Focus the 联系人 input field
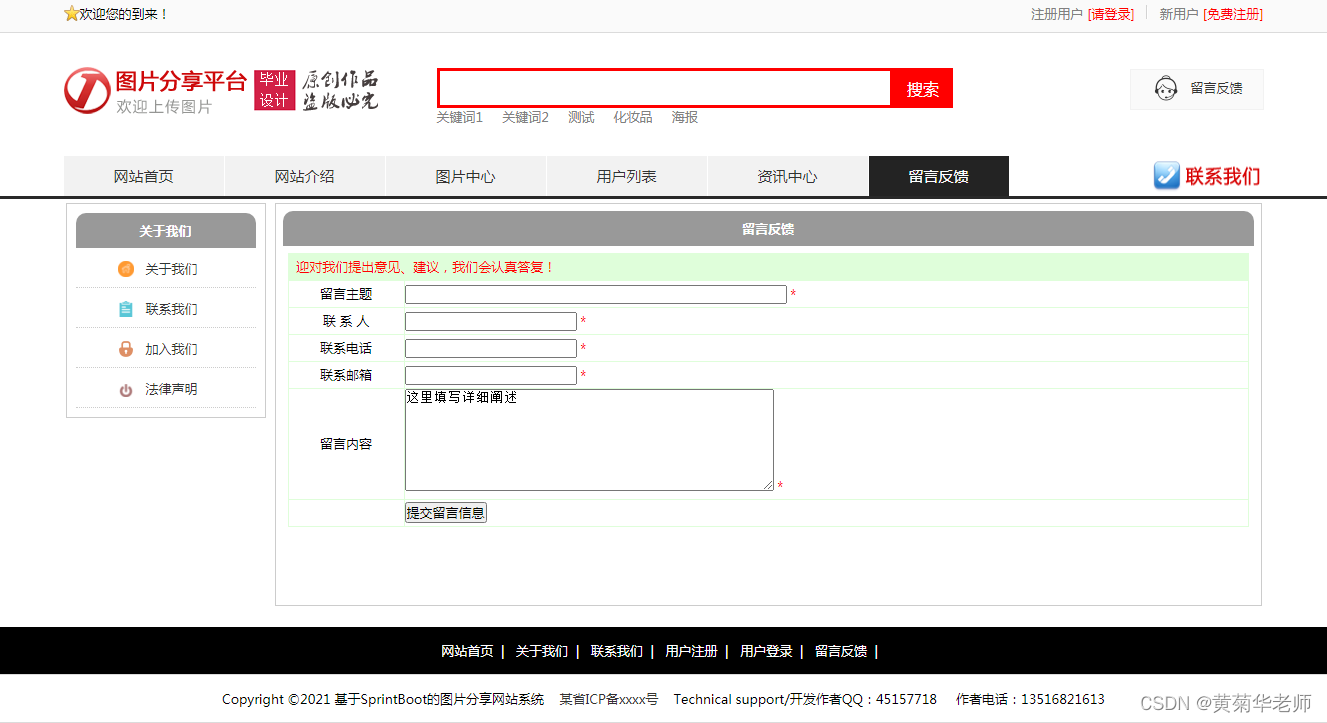 (x=491, y=321)
